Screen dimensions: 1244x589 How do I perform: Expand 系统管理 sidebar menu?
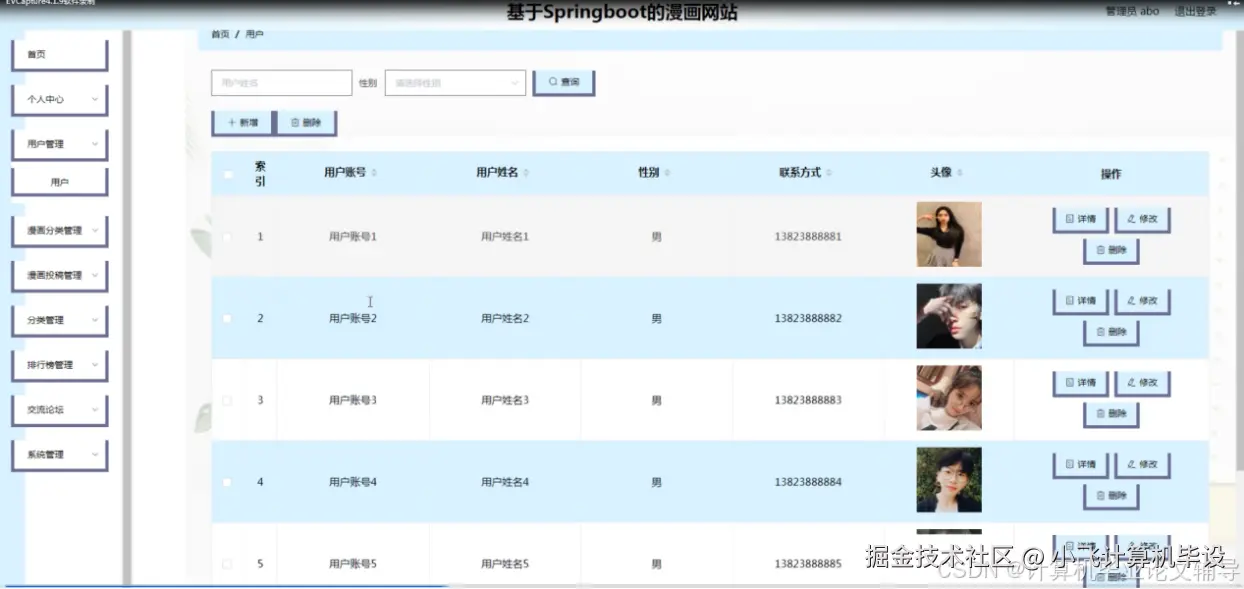pyautogui.click(x=59, y=454)
